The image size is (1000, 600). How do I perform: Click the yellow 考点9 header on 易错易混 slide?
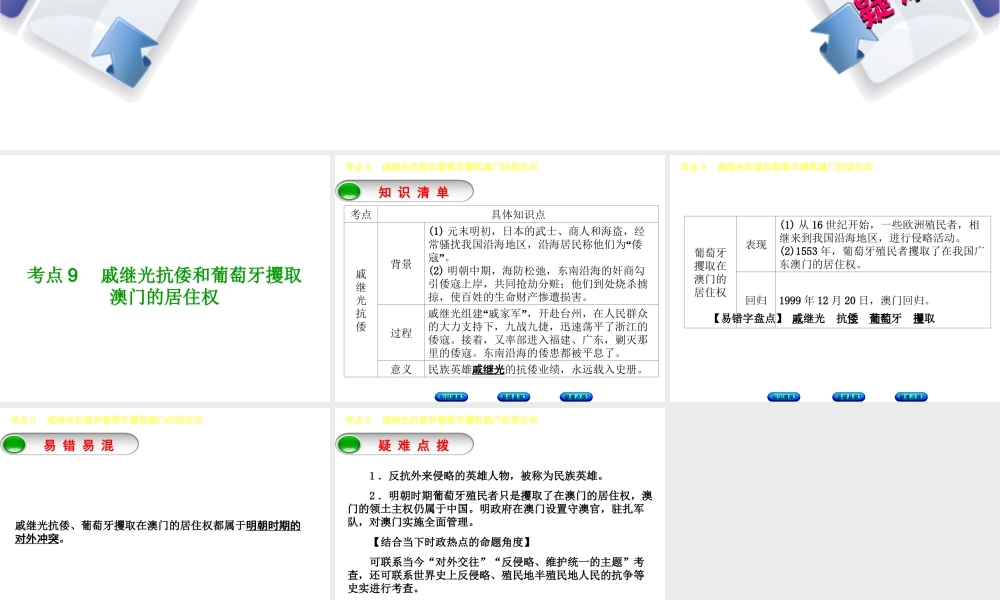(107, 420)
